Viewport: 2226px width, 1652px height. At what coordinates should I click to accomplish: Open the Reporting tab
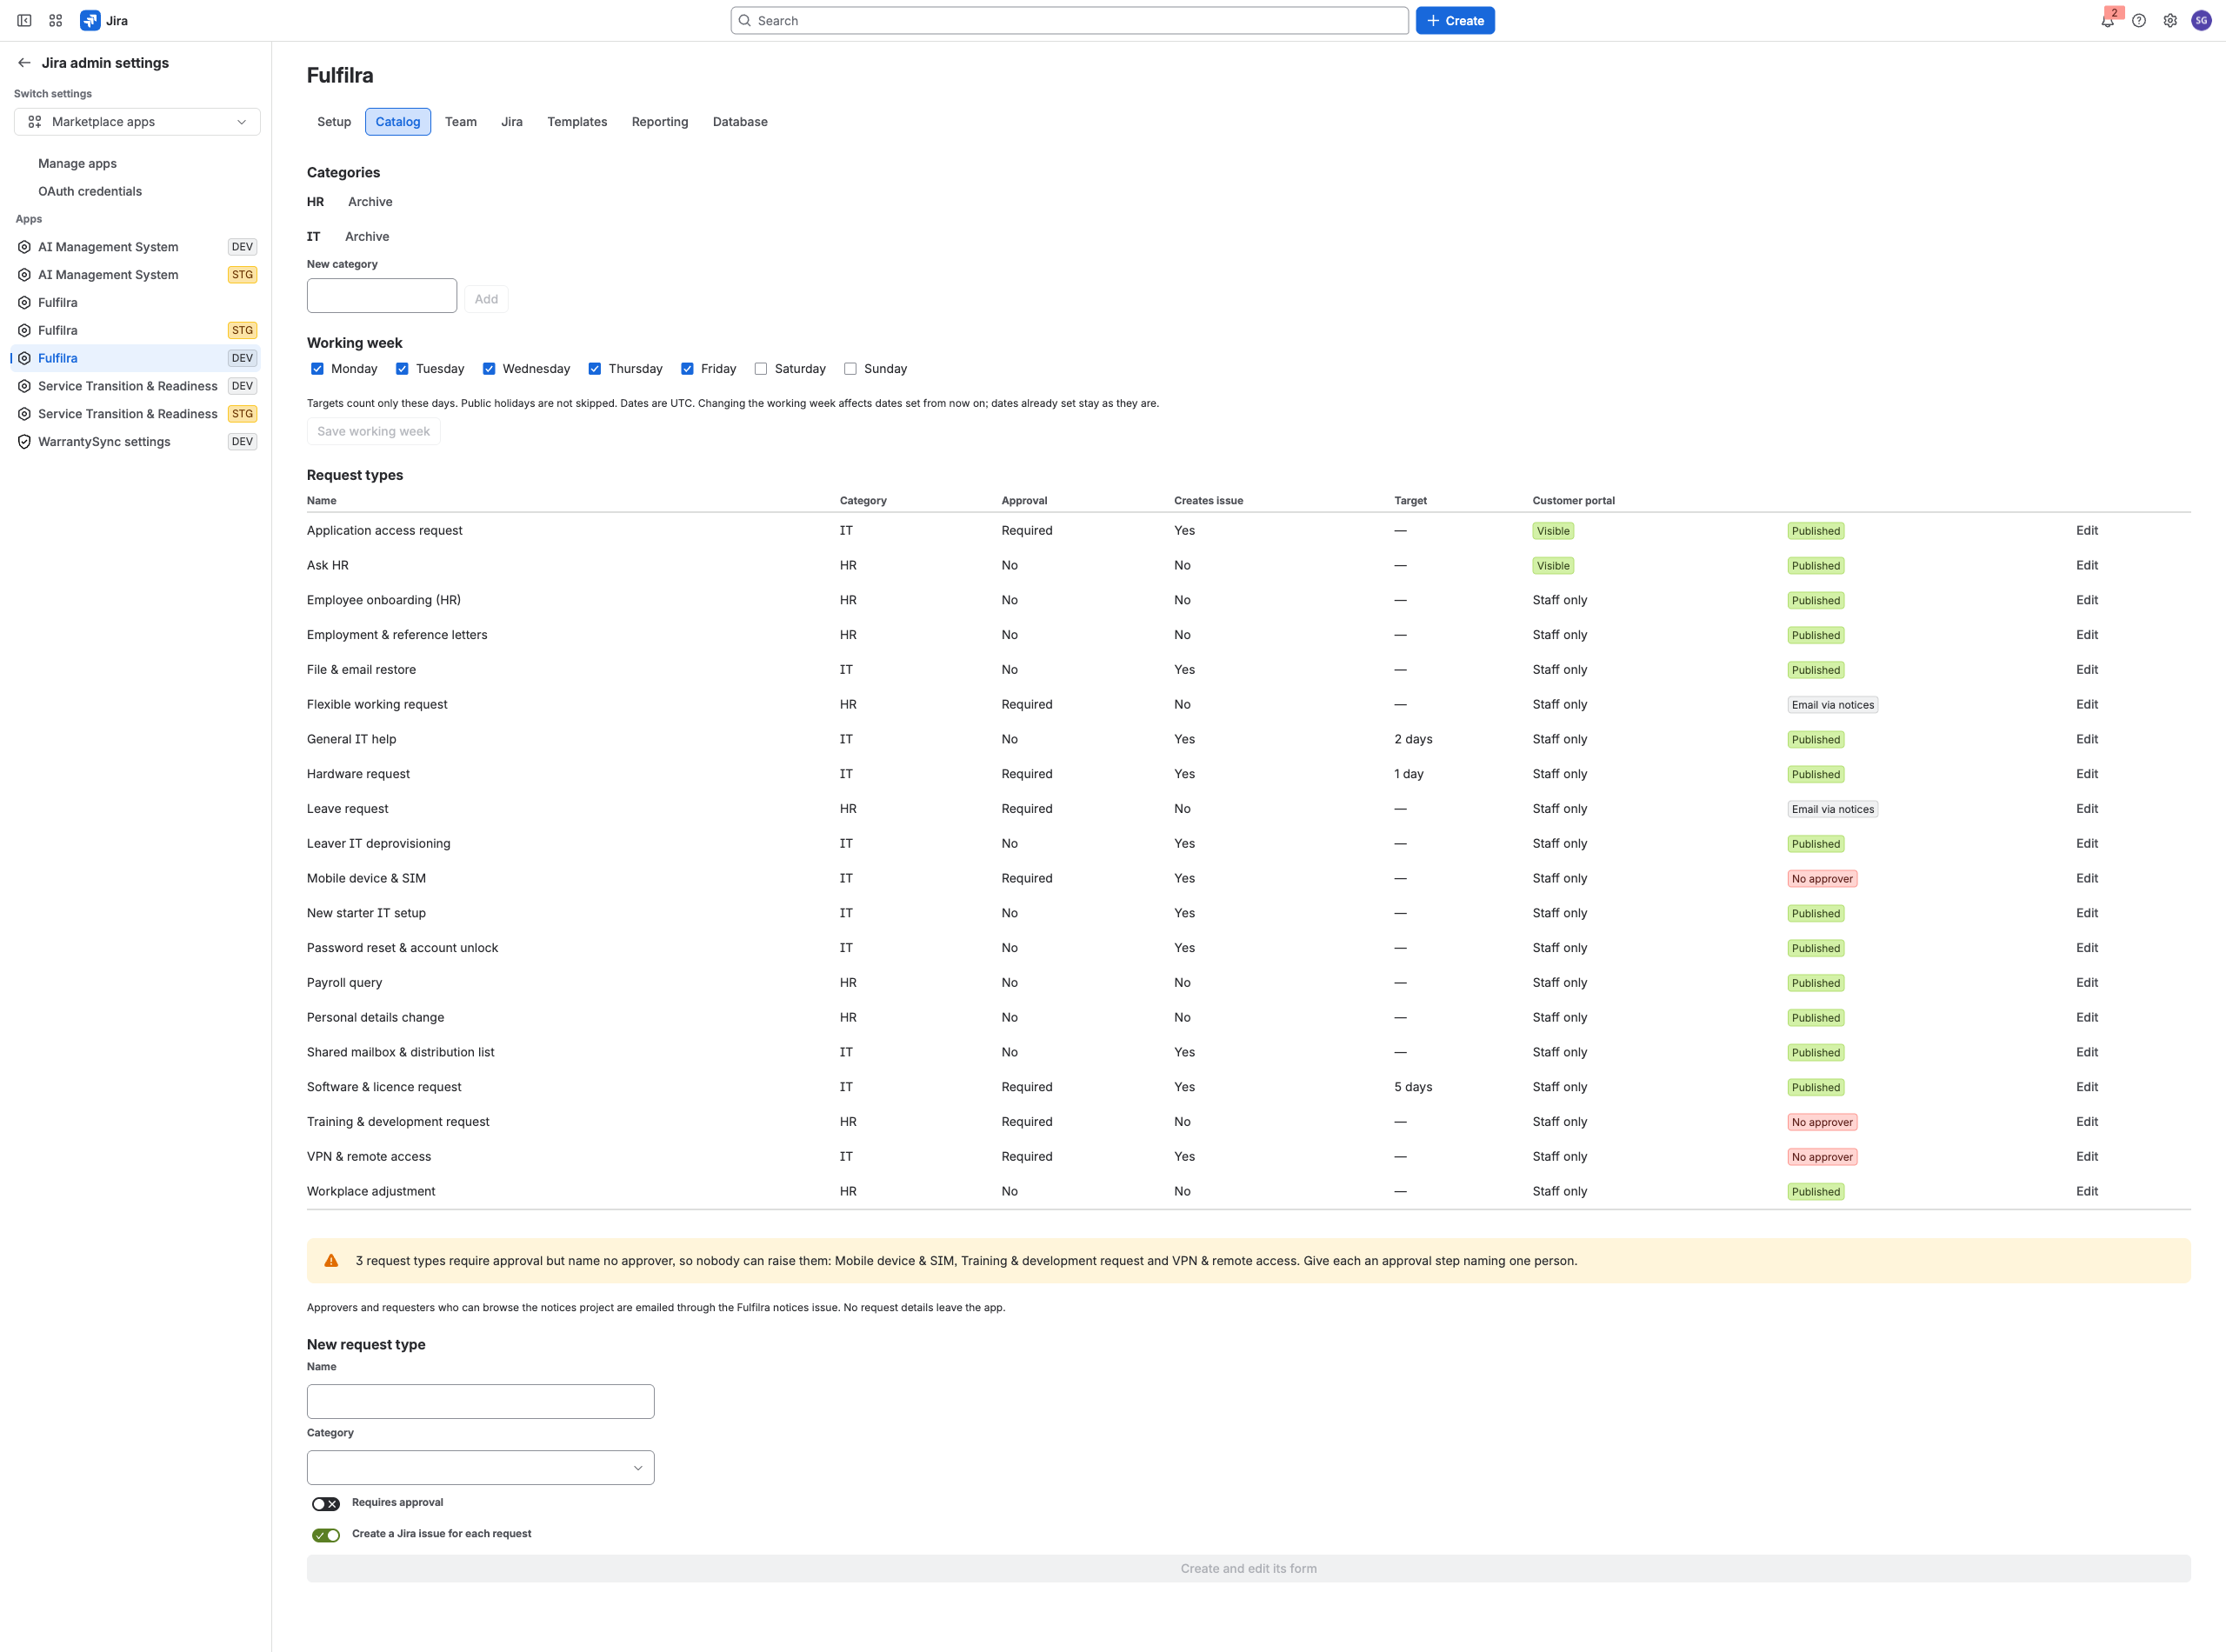pyautogui.click(x=660, y=122)
